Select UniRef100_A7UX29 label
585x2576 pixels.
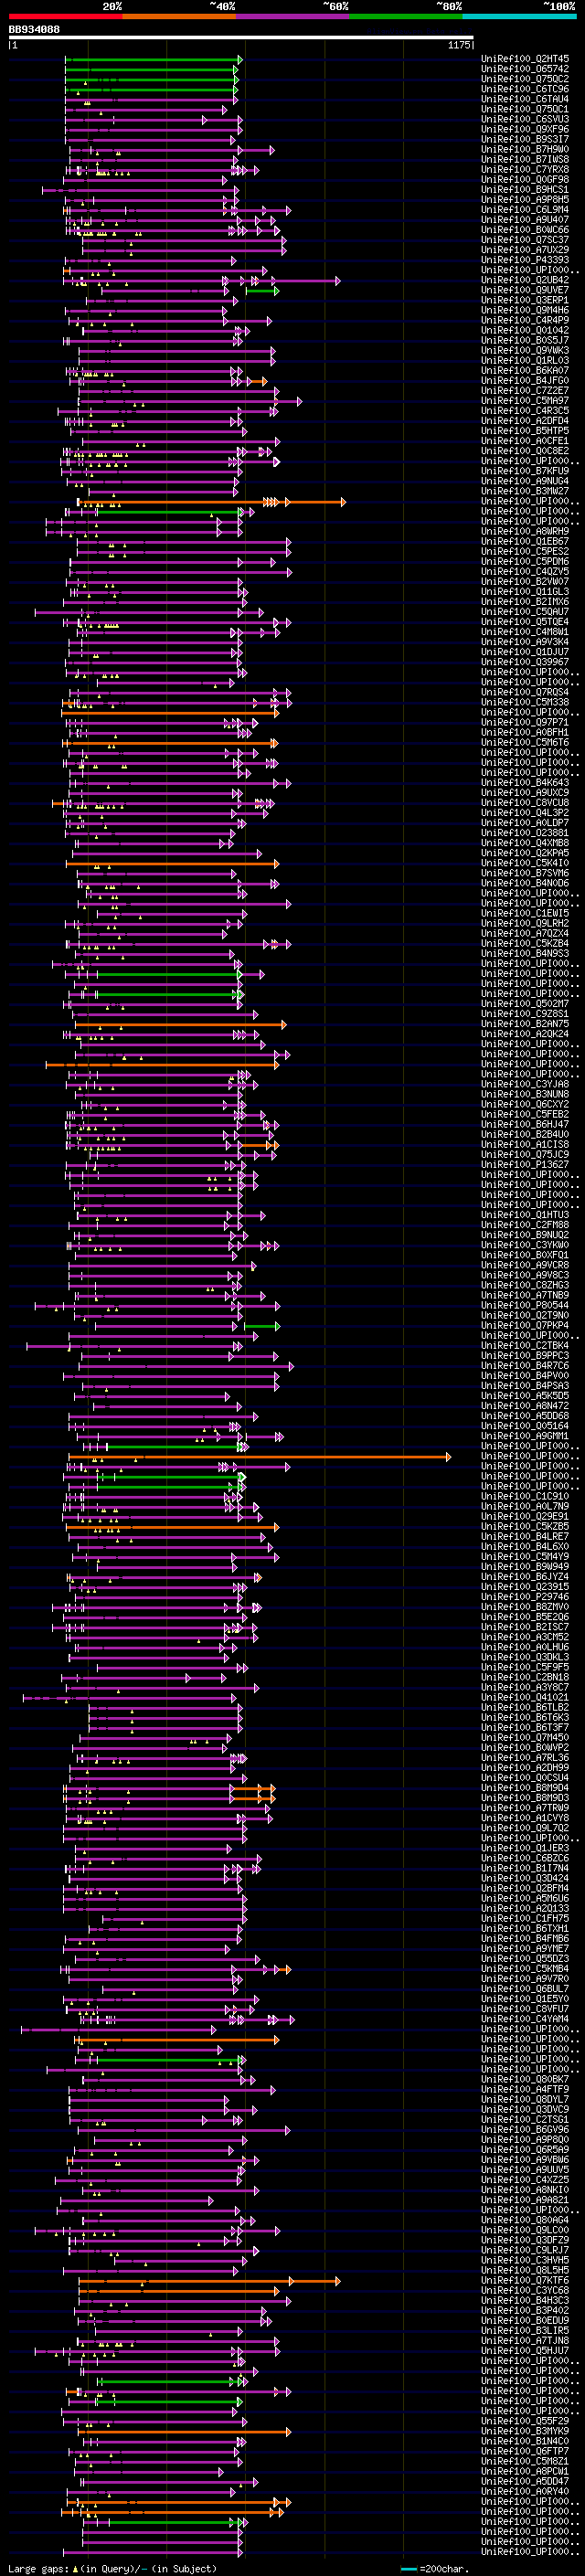click(525, 250)
